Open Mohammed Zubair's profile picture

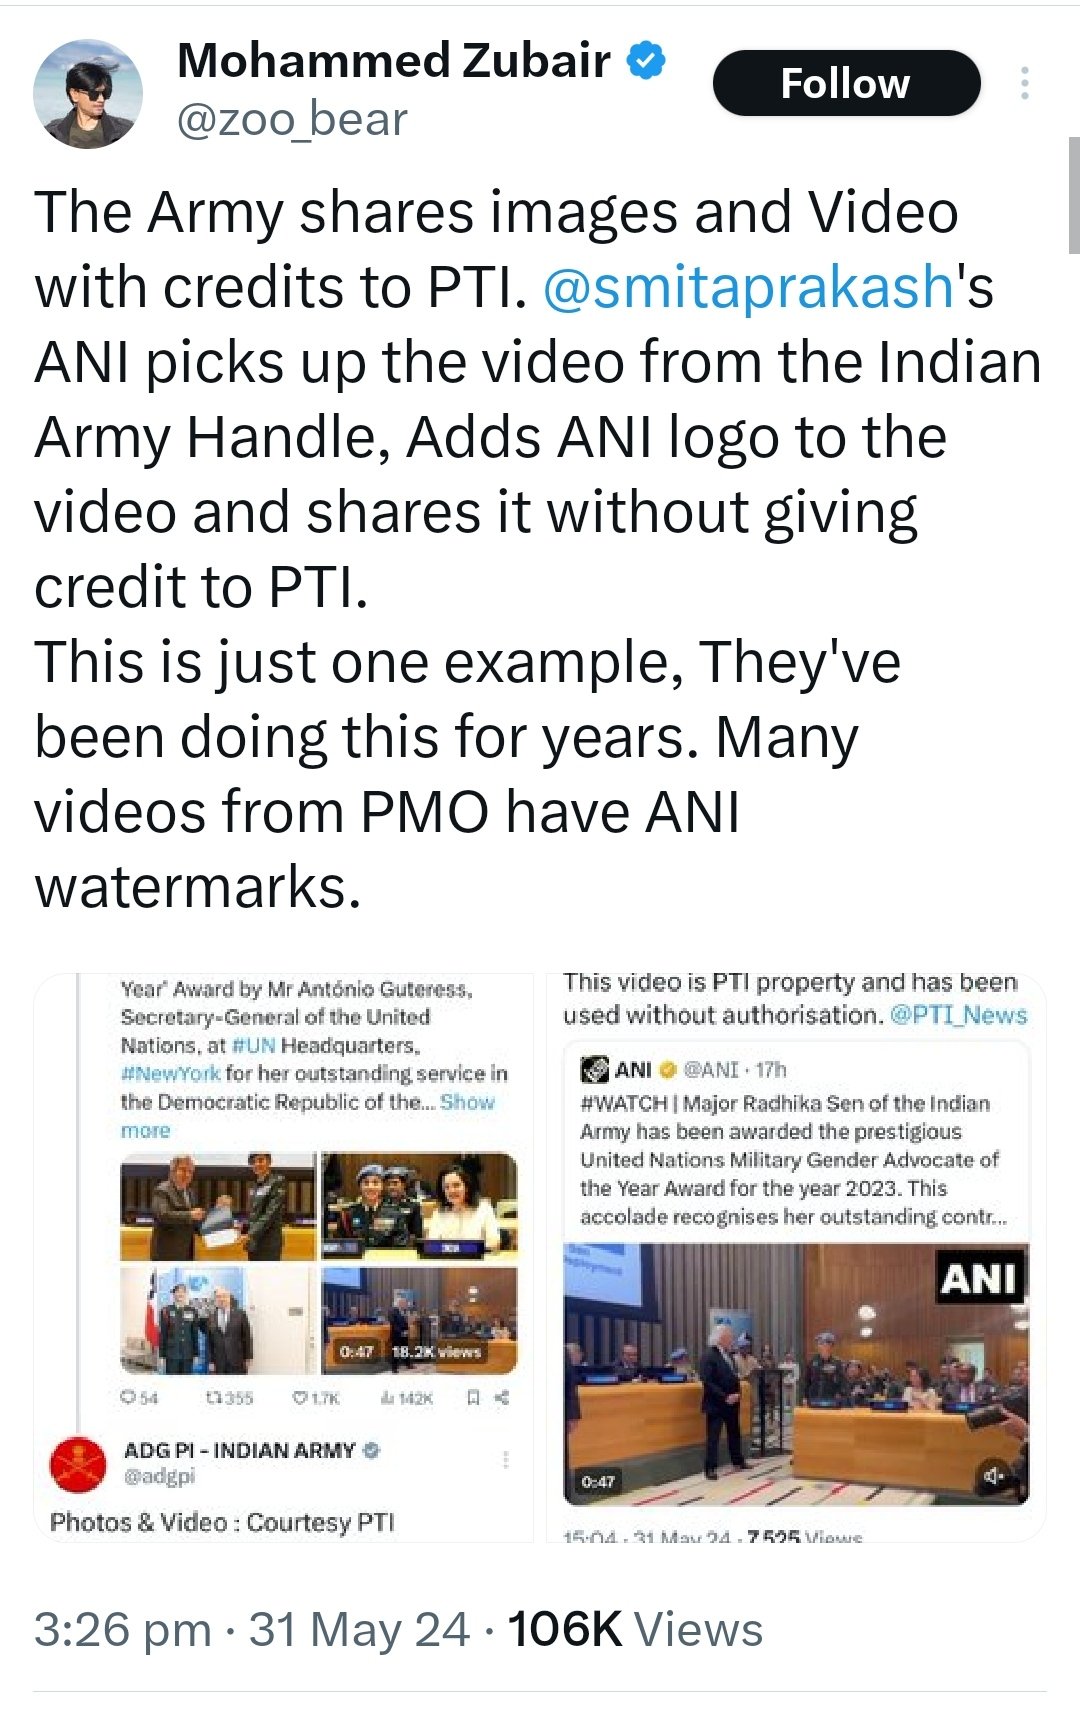coord(88,94)
